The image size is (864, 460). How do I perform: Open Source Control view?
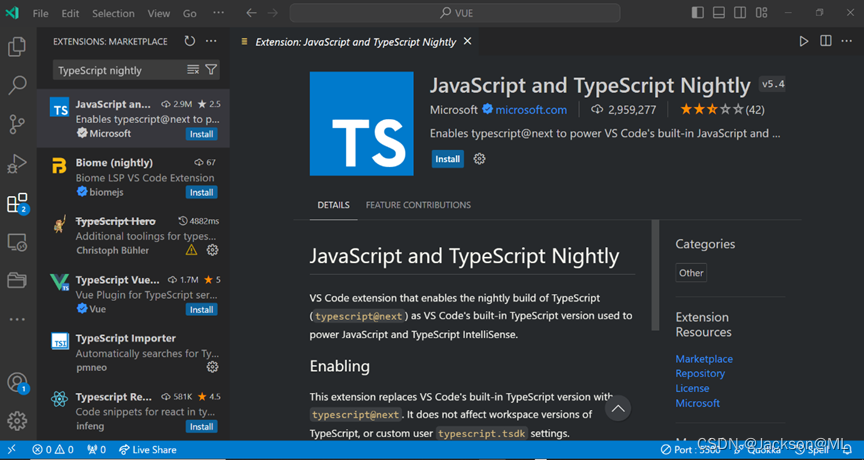pyautogui.click(x=17, y=125)
